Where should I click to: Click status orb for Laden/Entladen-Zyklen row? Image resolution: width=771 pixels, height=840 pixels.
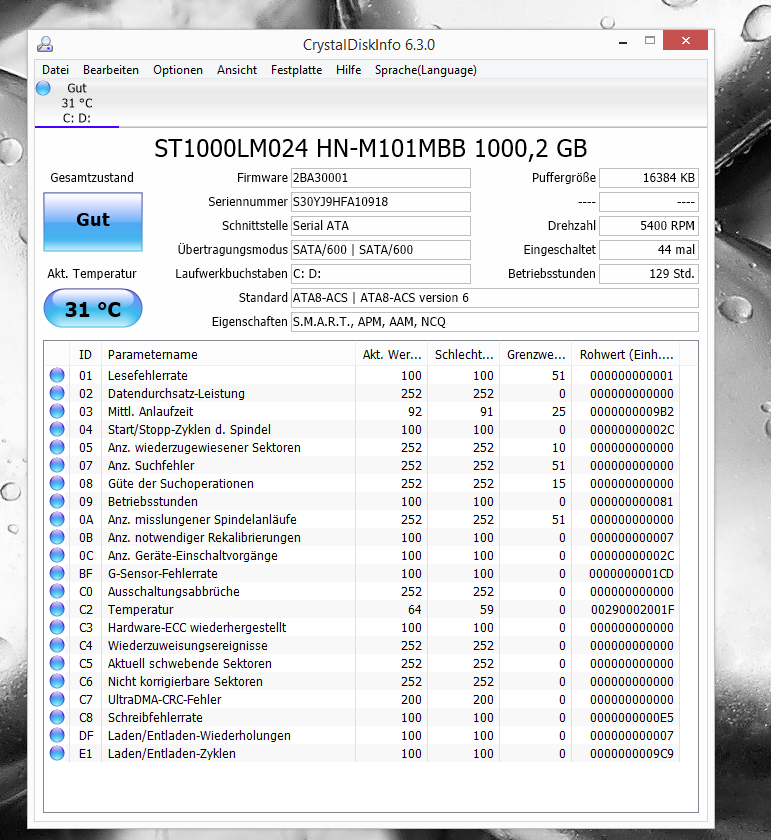click(x=57, y=753)
